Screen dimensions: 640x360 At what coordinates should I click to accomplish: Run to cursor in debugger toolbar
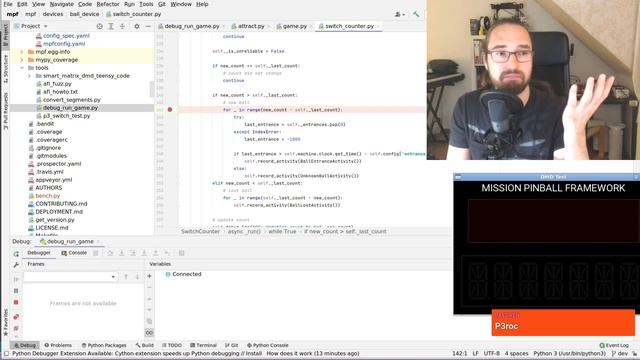(167, 253)
